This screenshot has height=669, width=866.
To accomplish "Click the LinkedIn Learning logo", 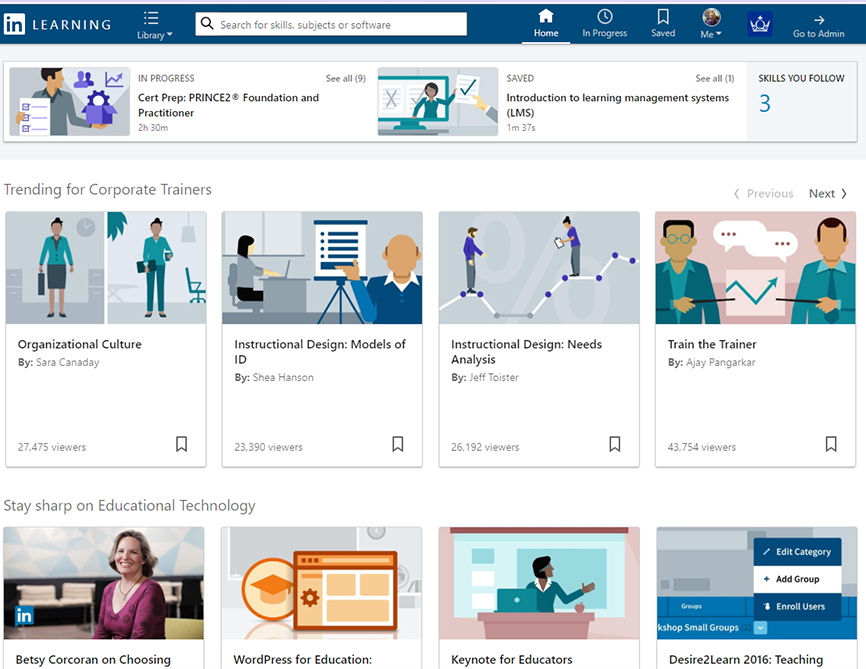I will [x=57, y=24].
